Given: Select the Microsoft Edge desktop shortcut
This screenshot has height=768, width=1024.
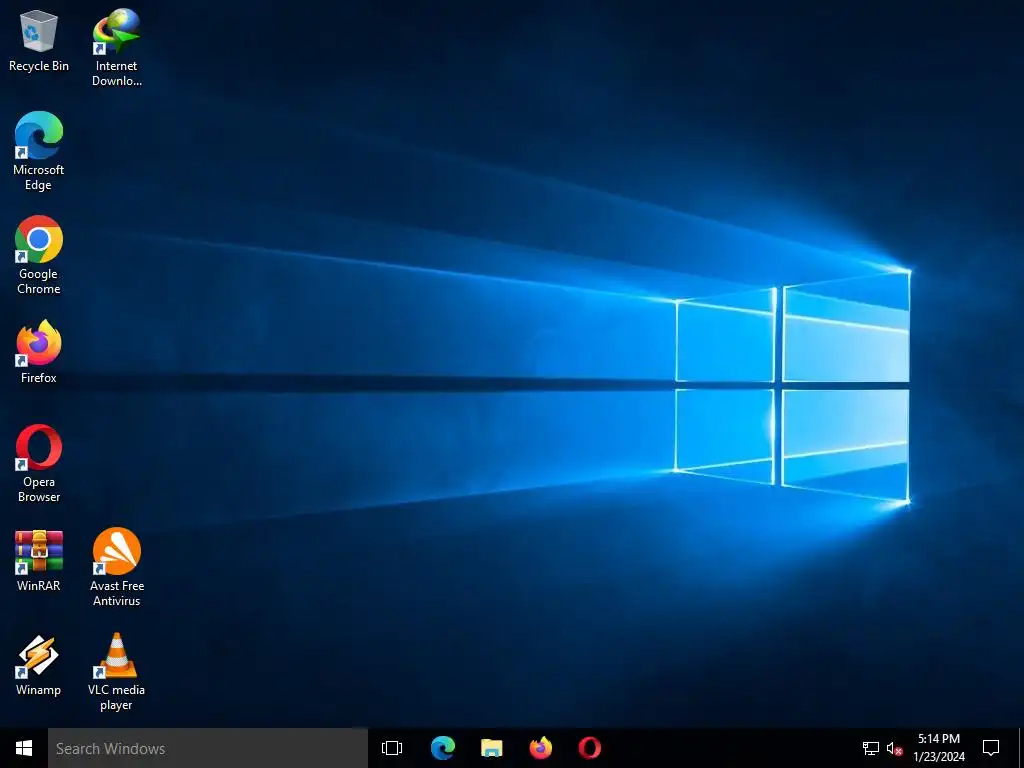Looking at the screenshot, I should (39, 152).
